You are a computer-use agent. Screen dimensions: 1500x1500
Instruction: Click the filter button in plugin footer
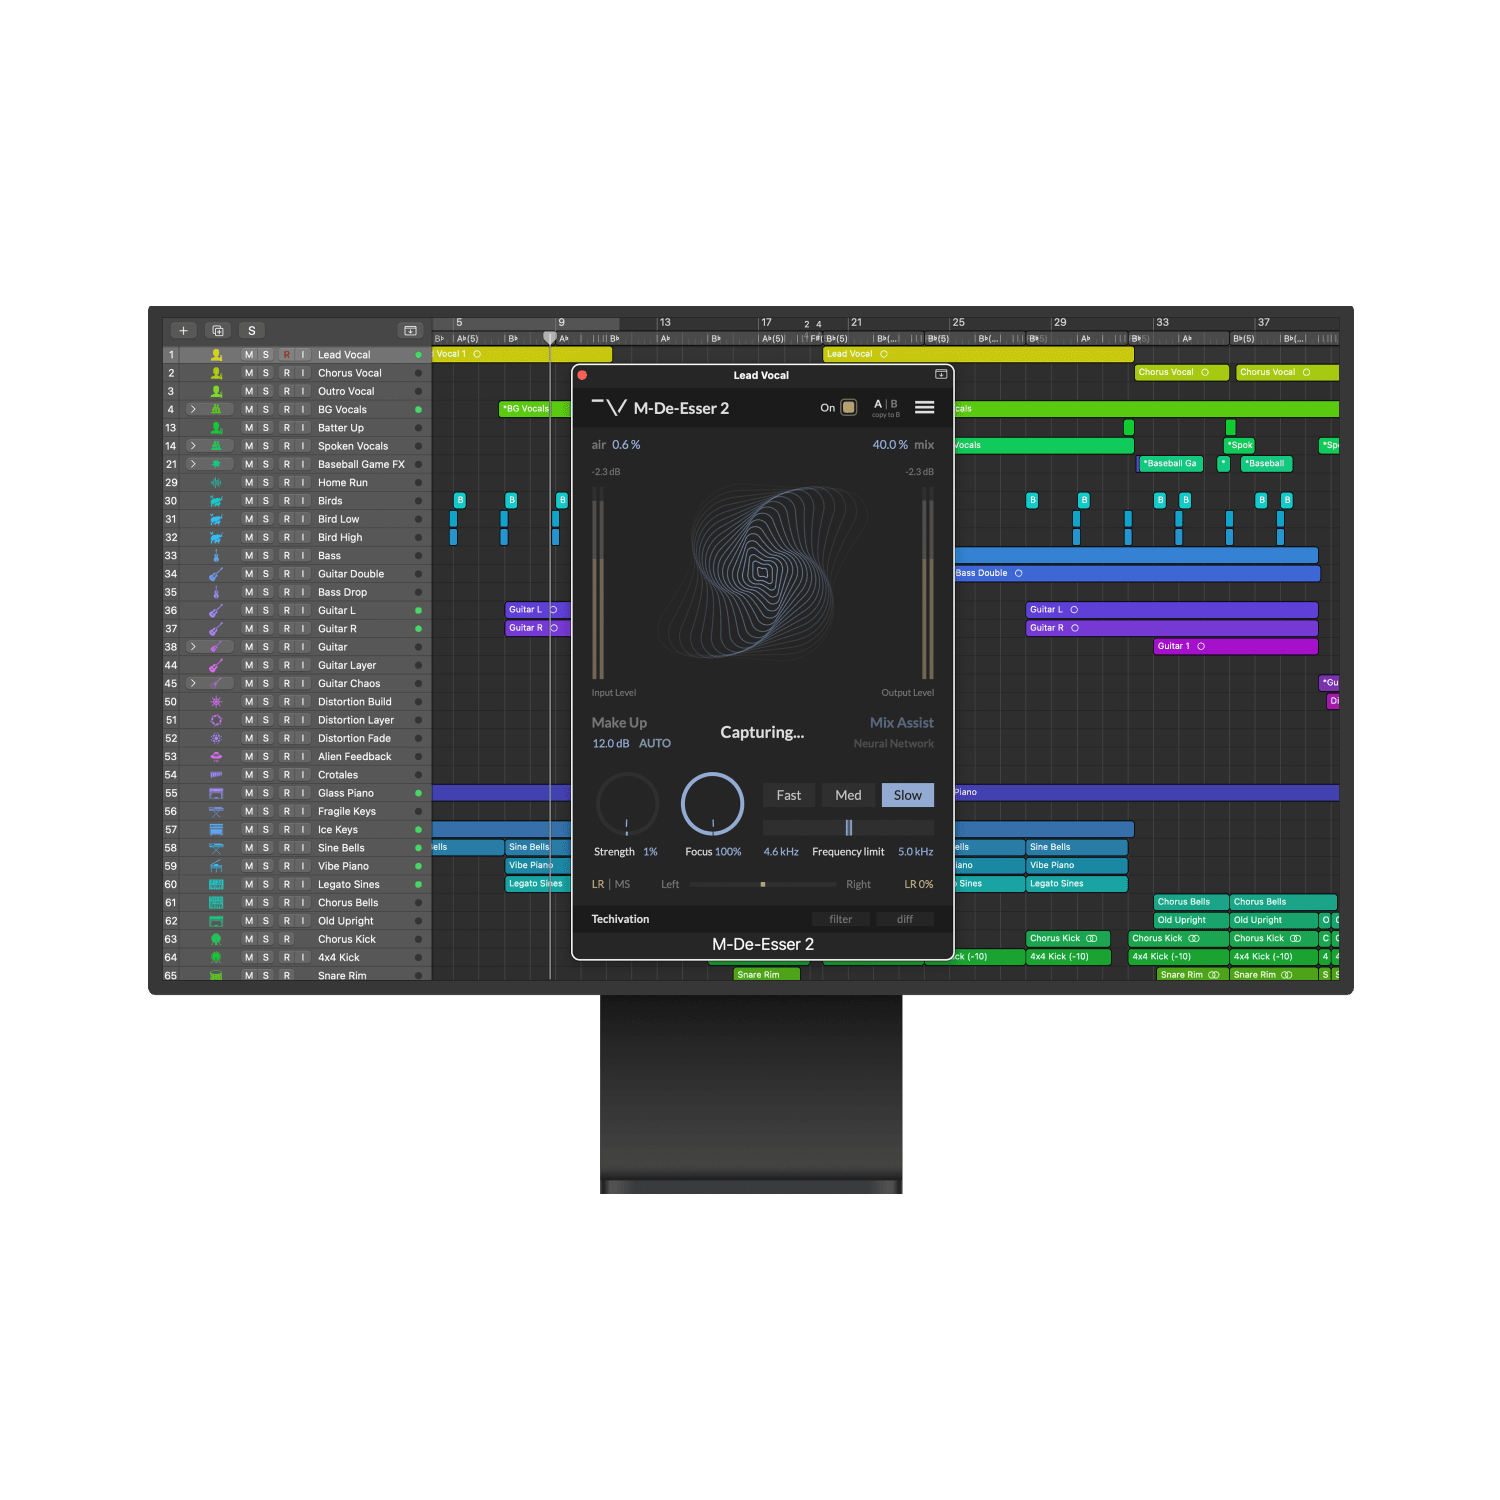[x=840, y=919]
